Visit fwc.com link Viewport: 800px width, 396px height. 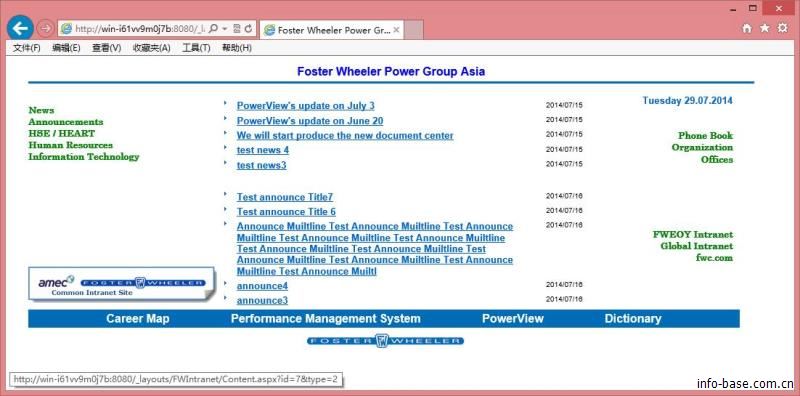tap(714, 258)
